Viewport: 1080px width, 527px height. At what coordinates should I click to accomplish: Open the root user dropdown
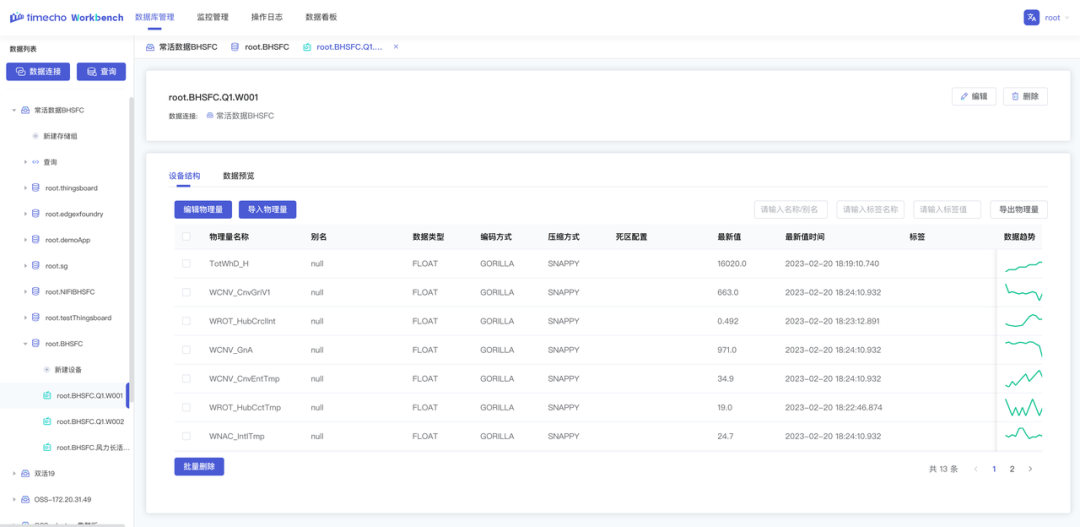pyautogui.click(x=1057, y=18)
